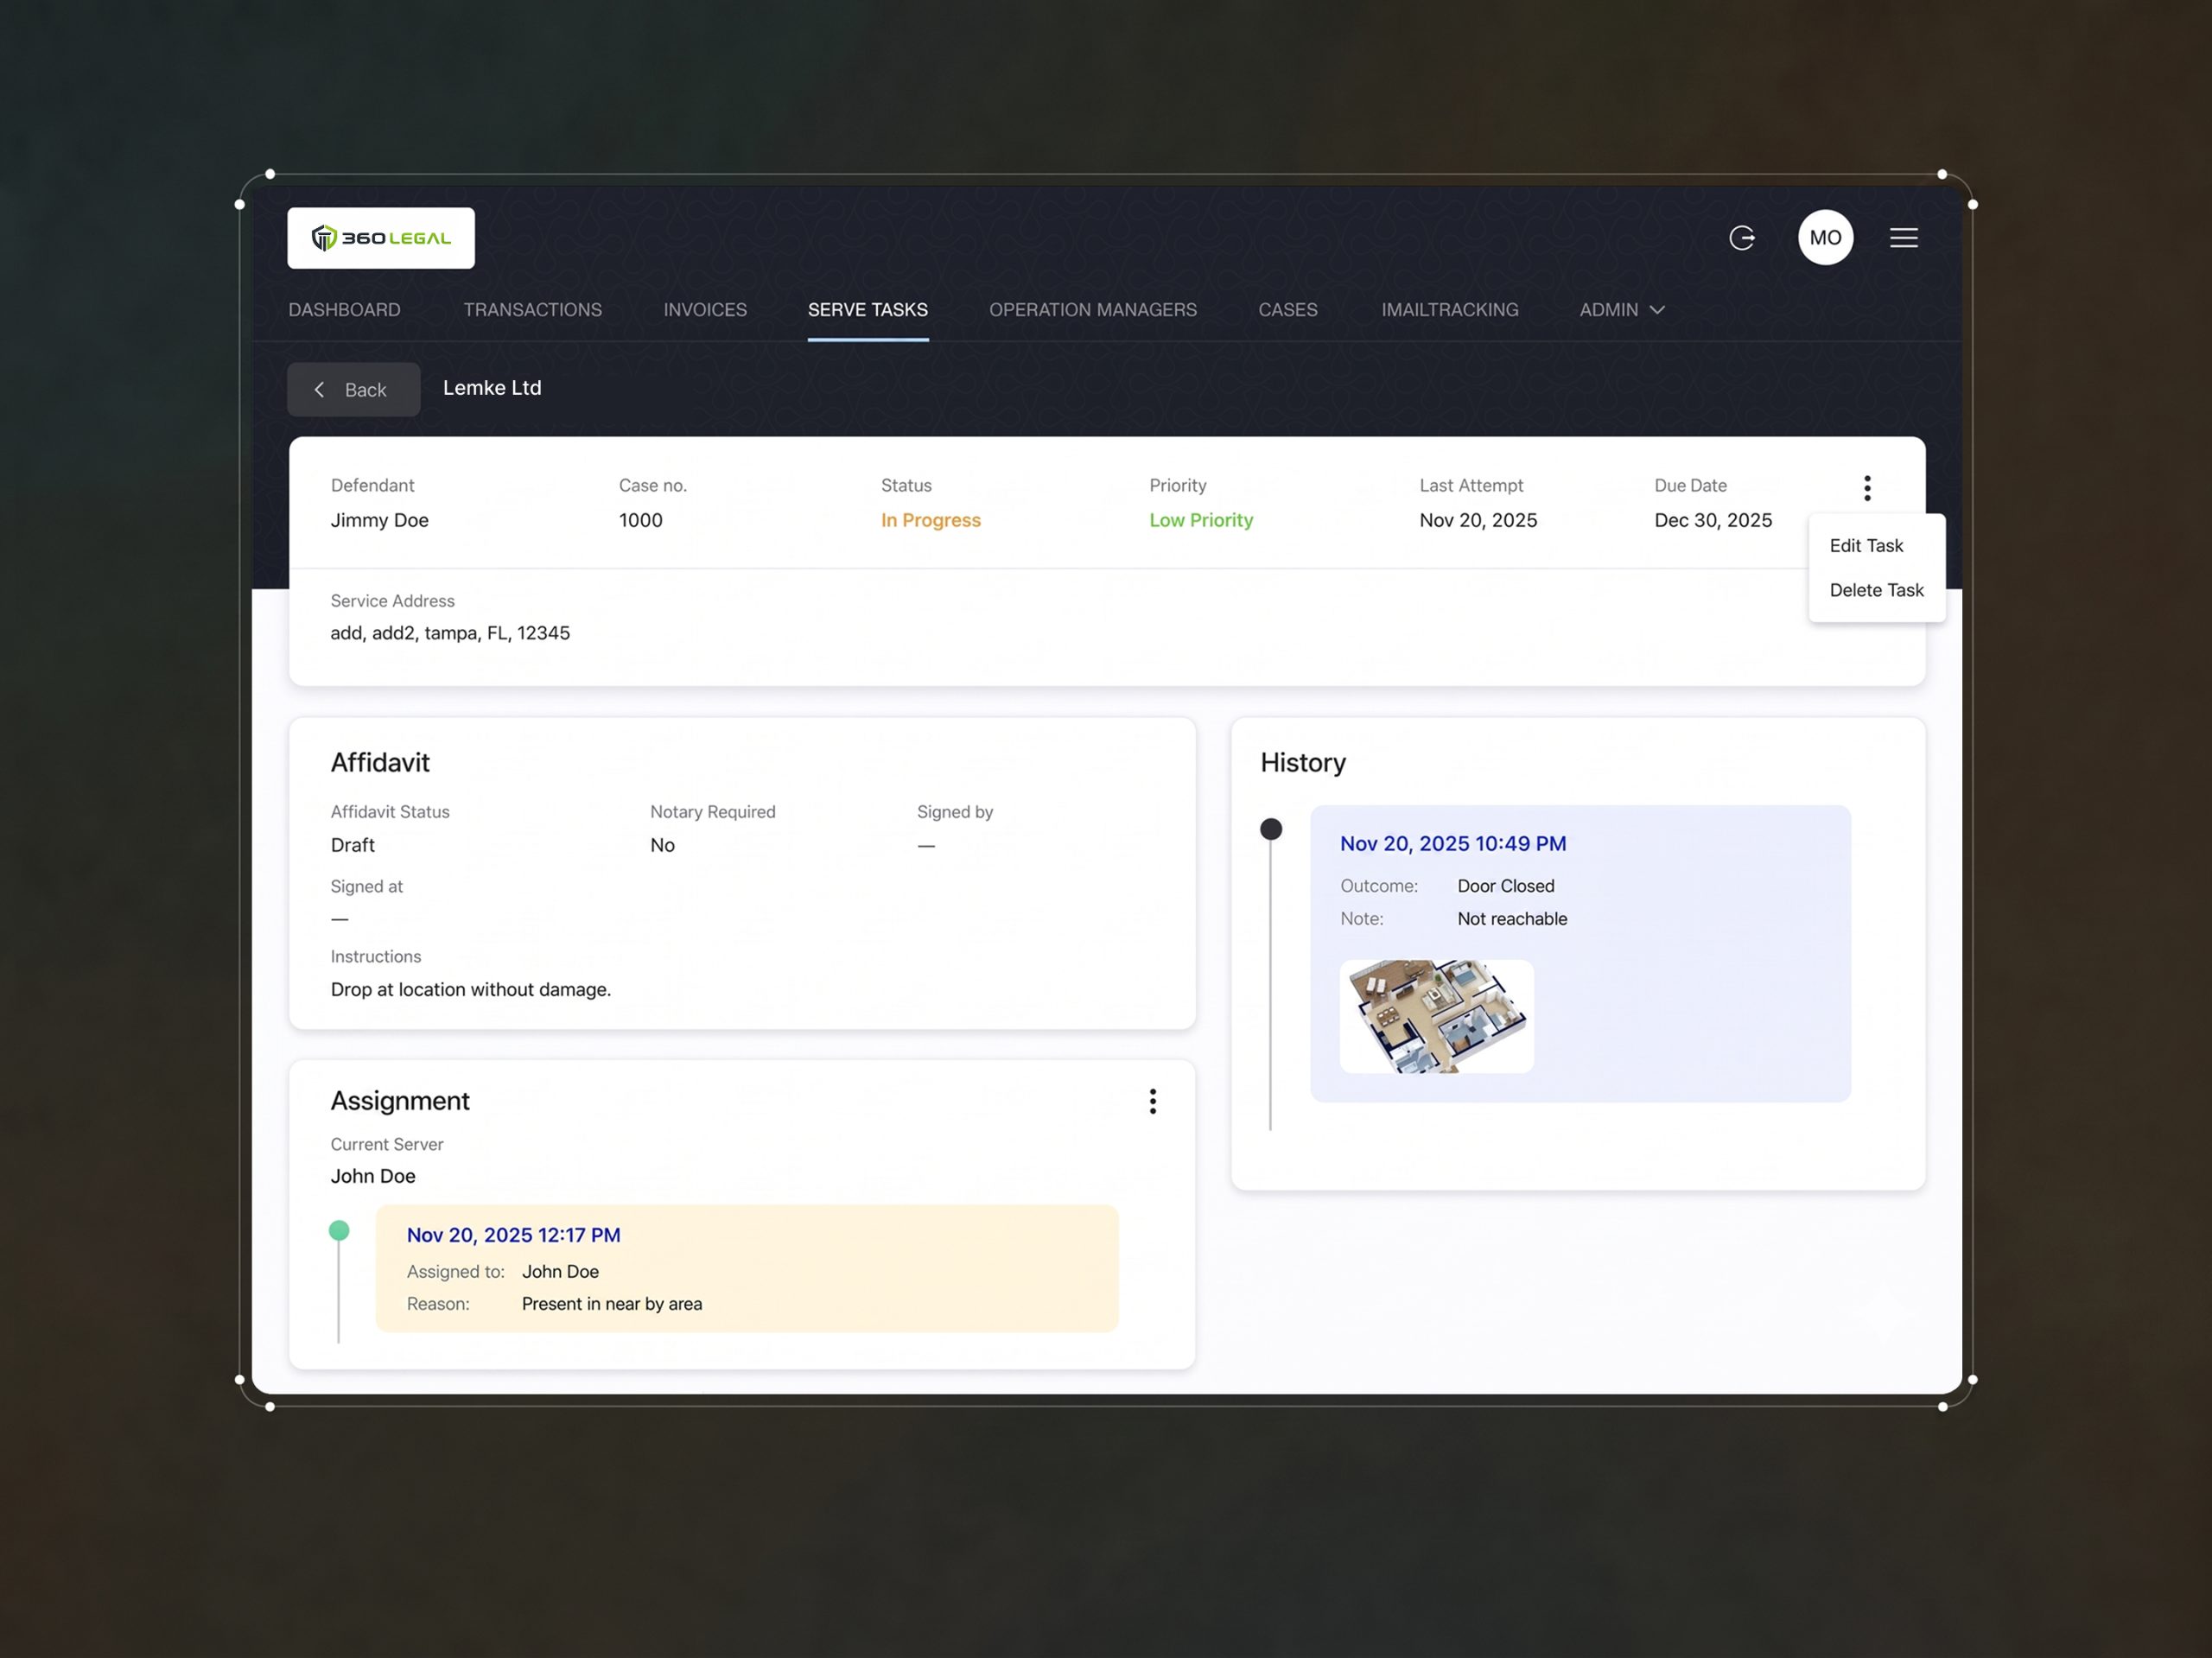2212x1658 pixels.
Task: Click the Nov 20, 2025 10:49 PM entry
Action: 1452,843
